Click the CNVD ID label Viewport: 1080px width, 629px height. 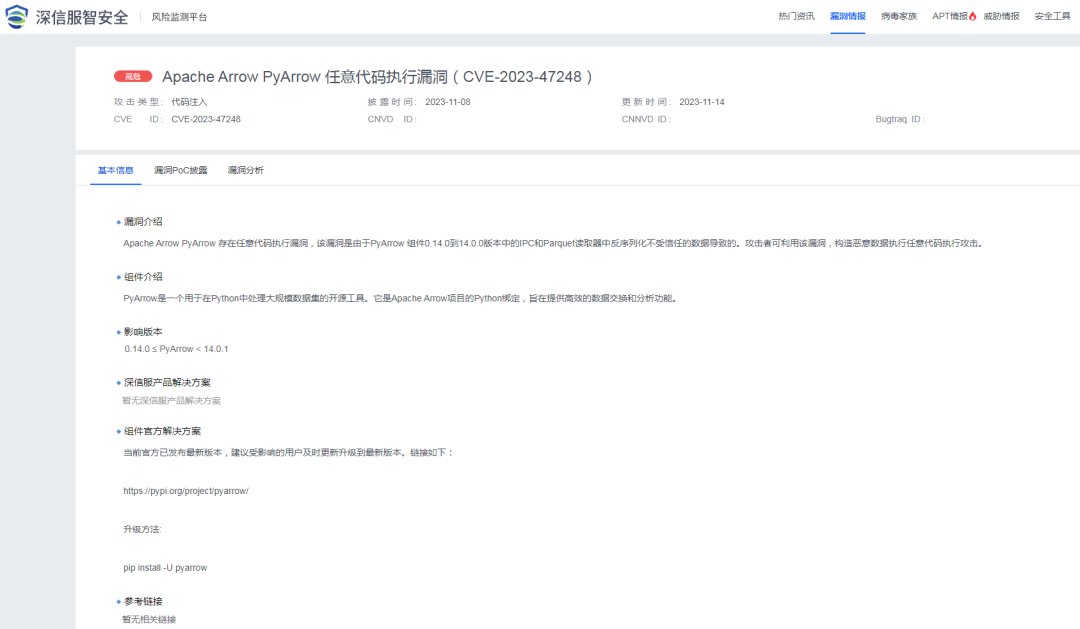(x=392, y=119)
